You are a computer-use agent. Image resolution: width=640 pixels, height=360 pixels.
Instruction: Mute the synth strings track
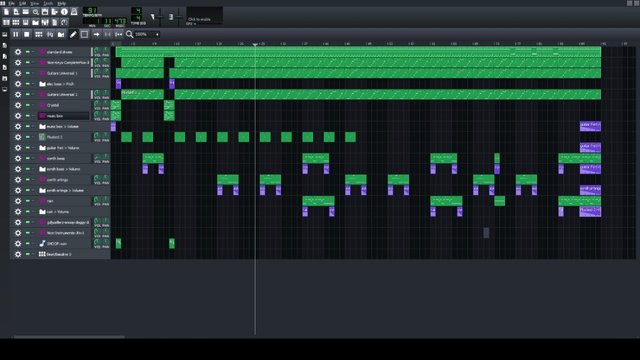point(28,180)
